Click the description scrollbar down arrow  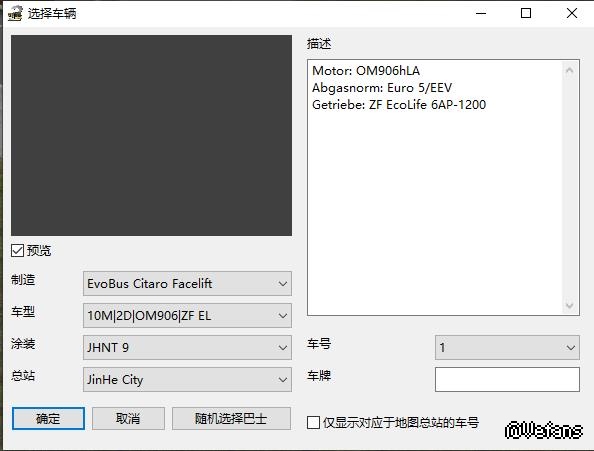point(569,305)
